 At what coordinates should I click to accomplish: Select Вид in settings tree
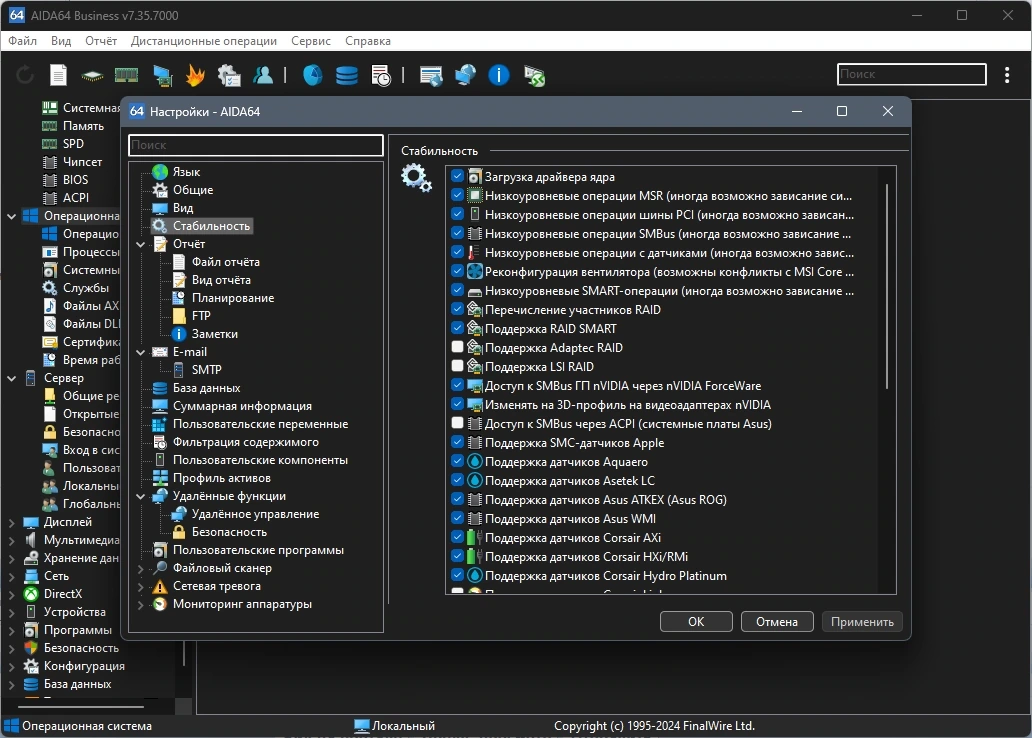183,208
